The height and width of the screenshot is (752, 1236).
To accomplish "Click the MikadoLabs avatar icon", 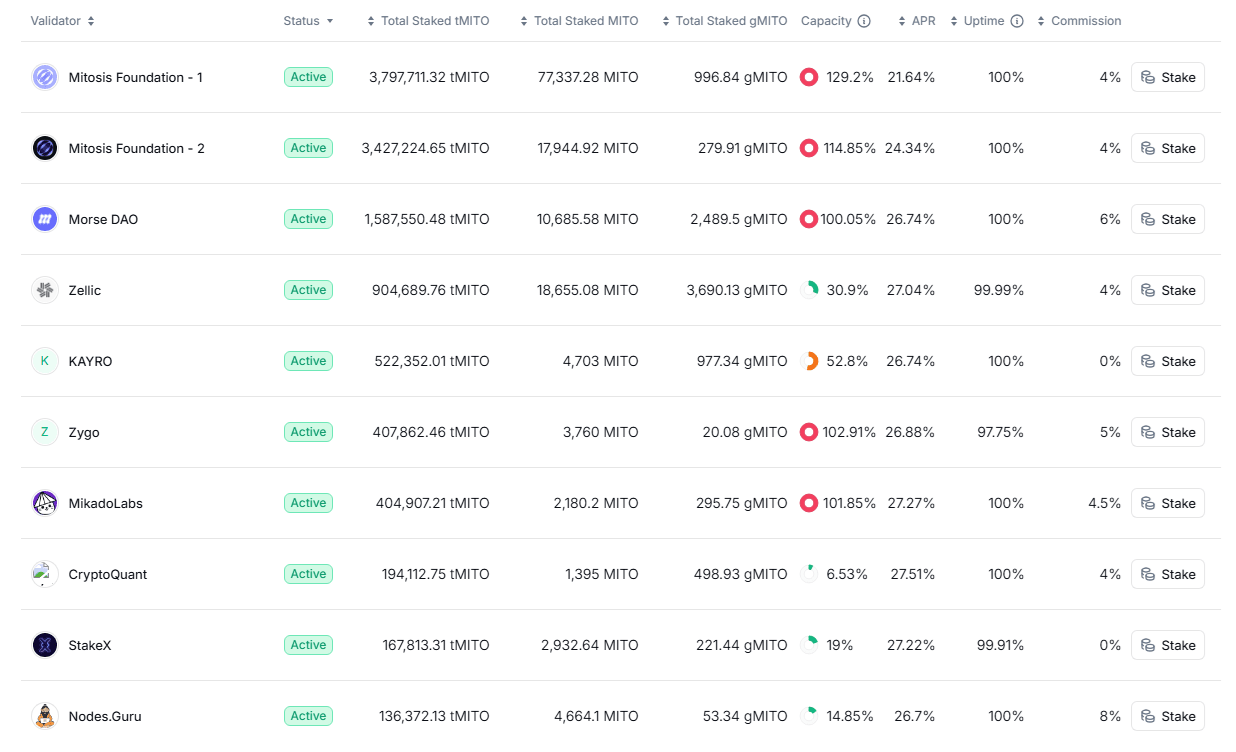I will 45,503.
